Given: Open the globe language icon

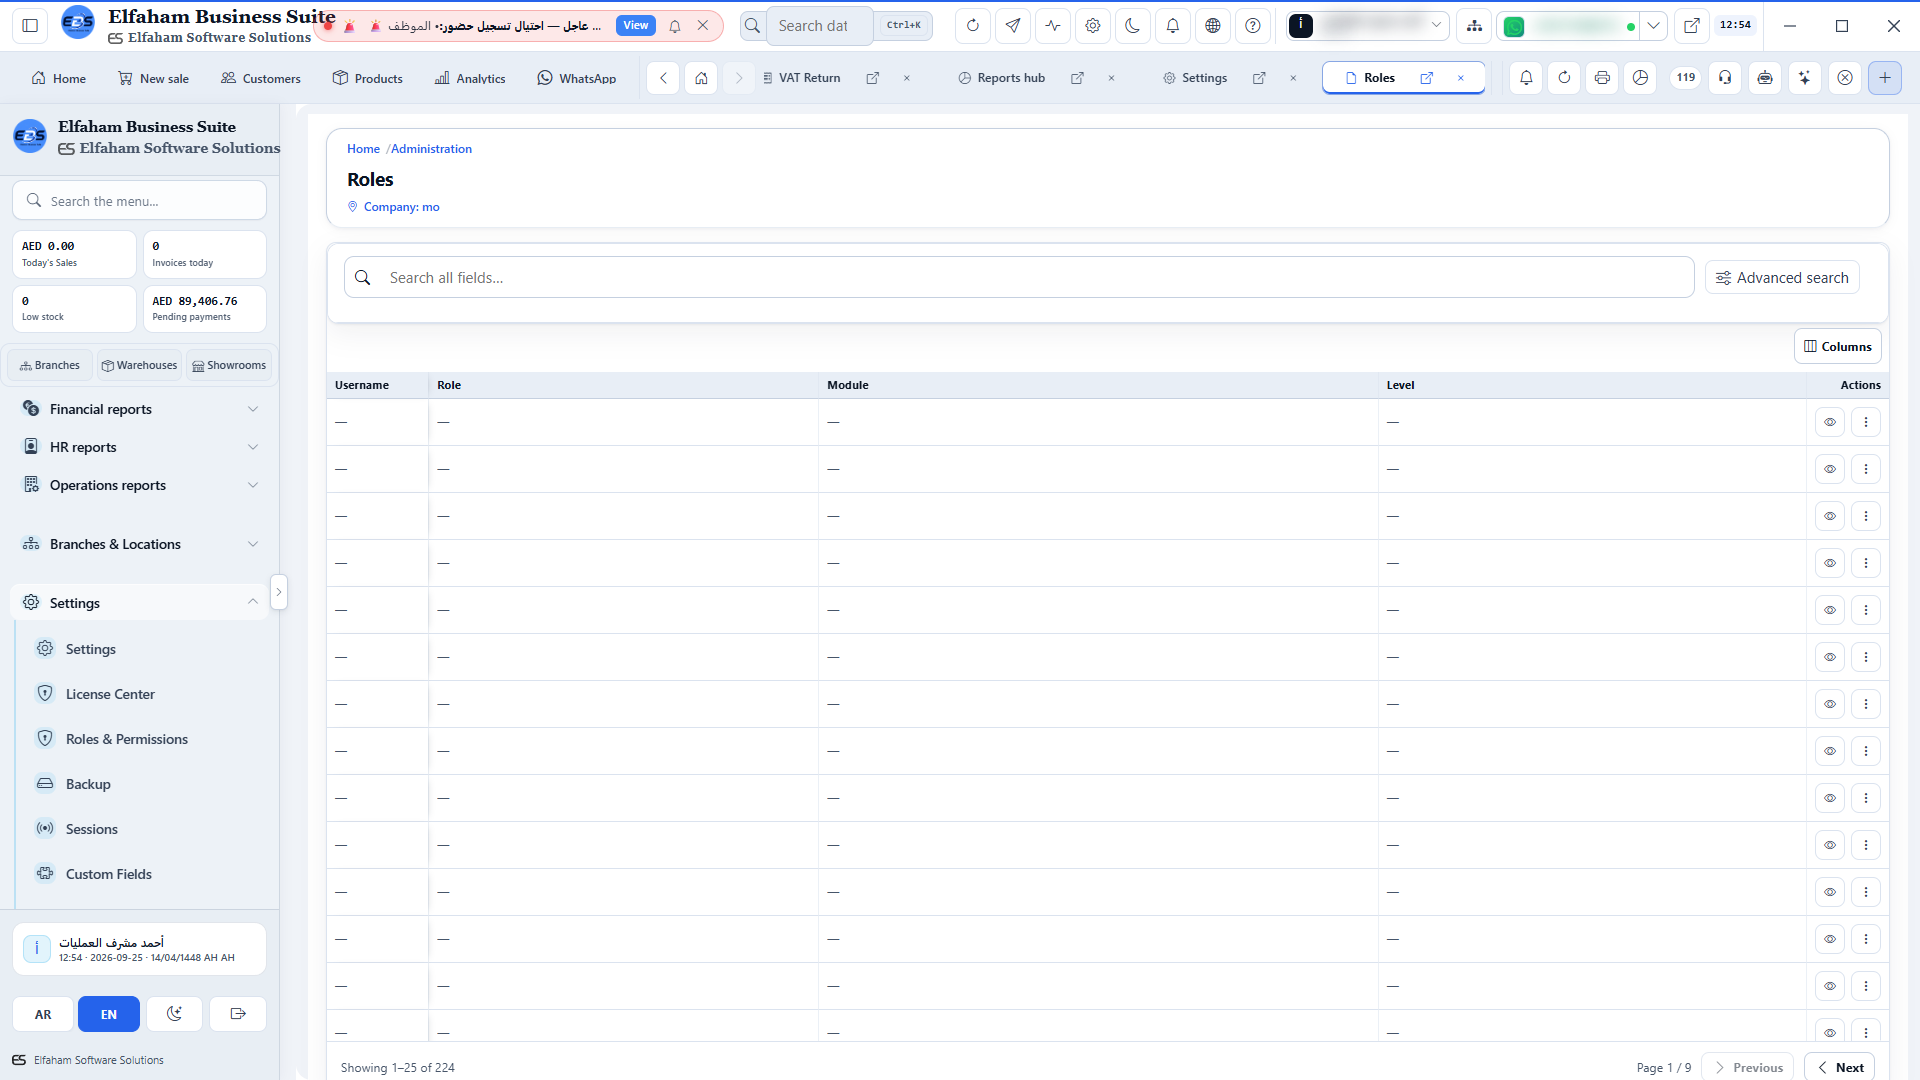Looking at the screenshot, I should pos(1213,26).
